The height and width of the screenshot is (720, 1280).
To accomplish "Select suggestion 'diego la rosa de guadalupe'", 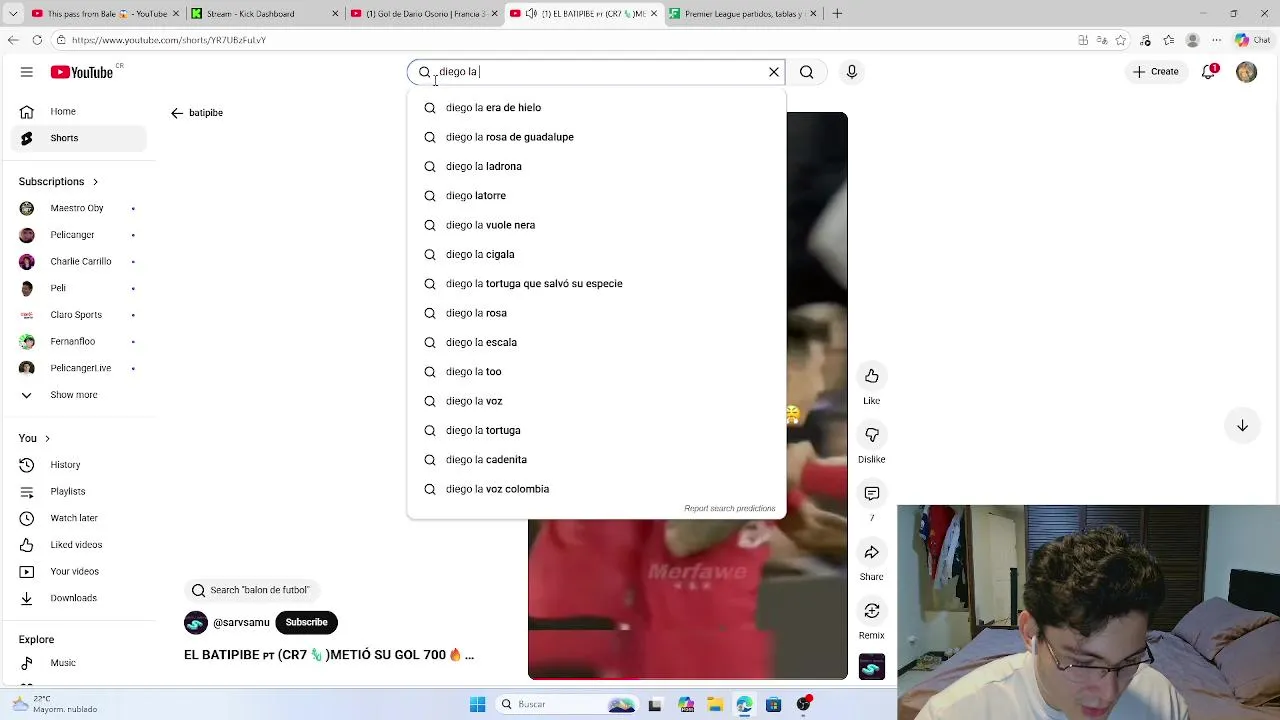I will pos(597,137).
